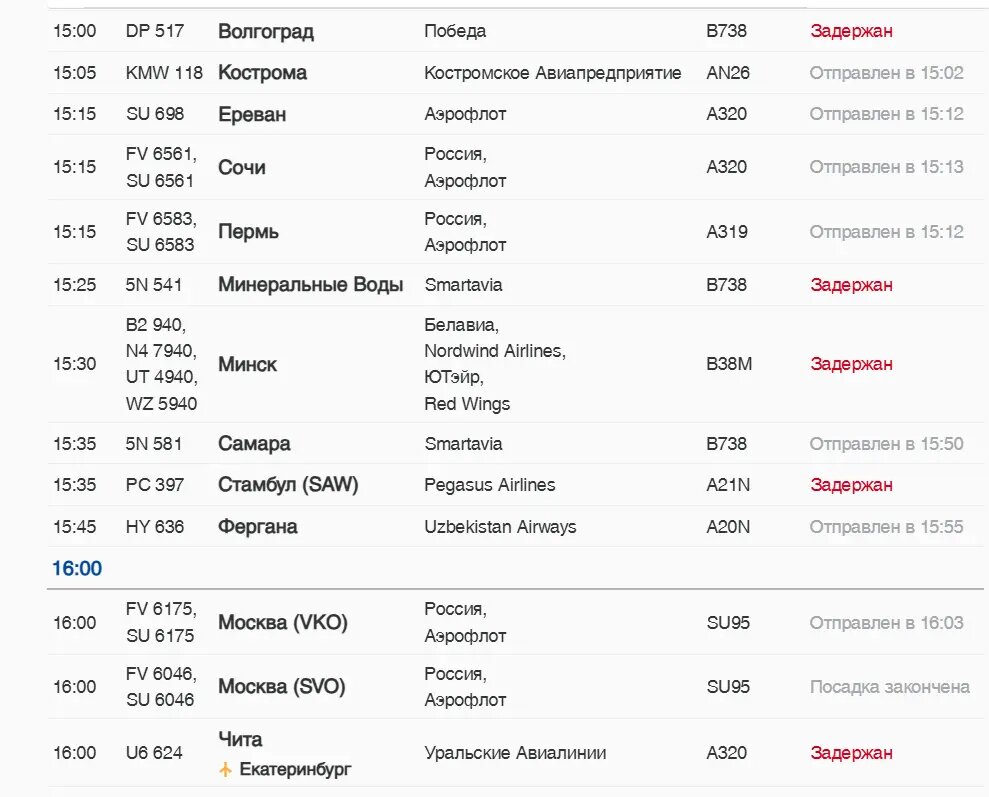The width and height of the screenshot is (989, 797).
Task: Open the Минск flight row
Action: point(247,364)
